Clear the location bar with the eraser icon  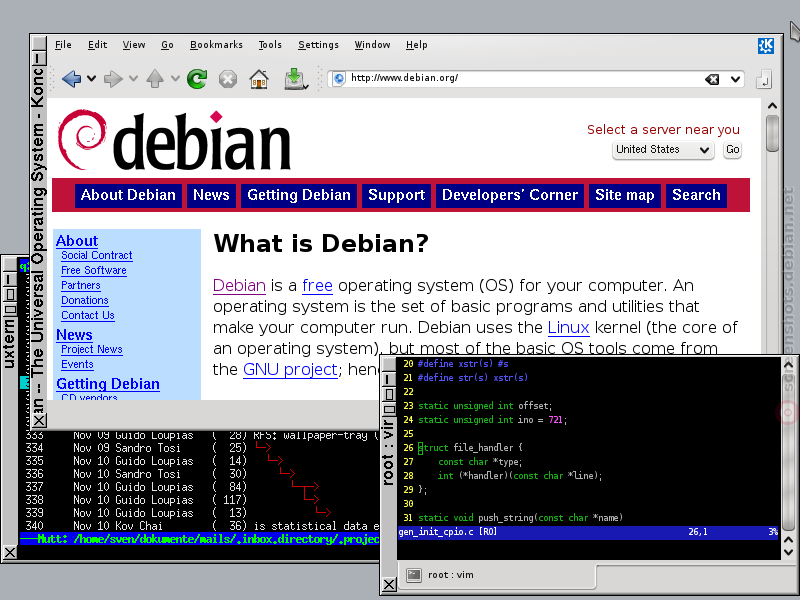(x=712, y=79)
